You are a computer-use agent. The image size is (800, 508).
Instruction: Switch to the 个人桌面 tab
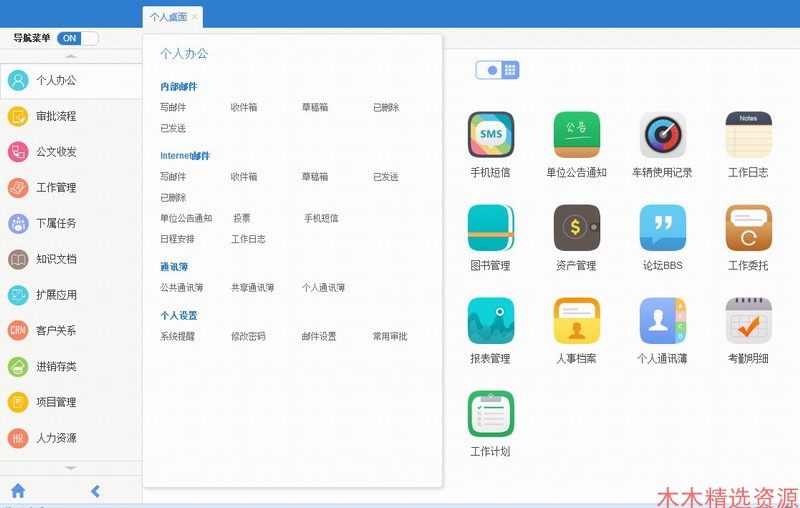click(169, 17)
